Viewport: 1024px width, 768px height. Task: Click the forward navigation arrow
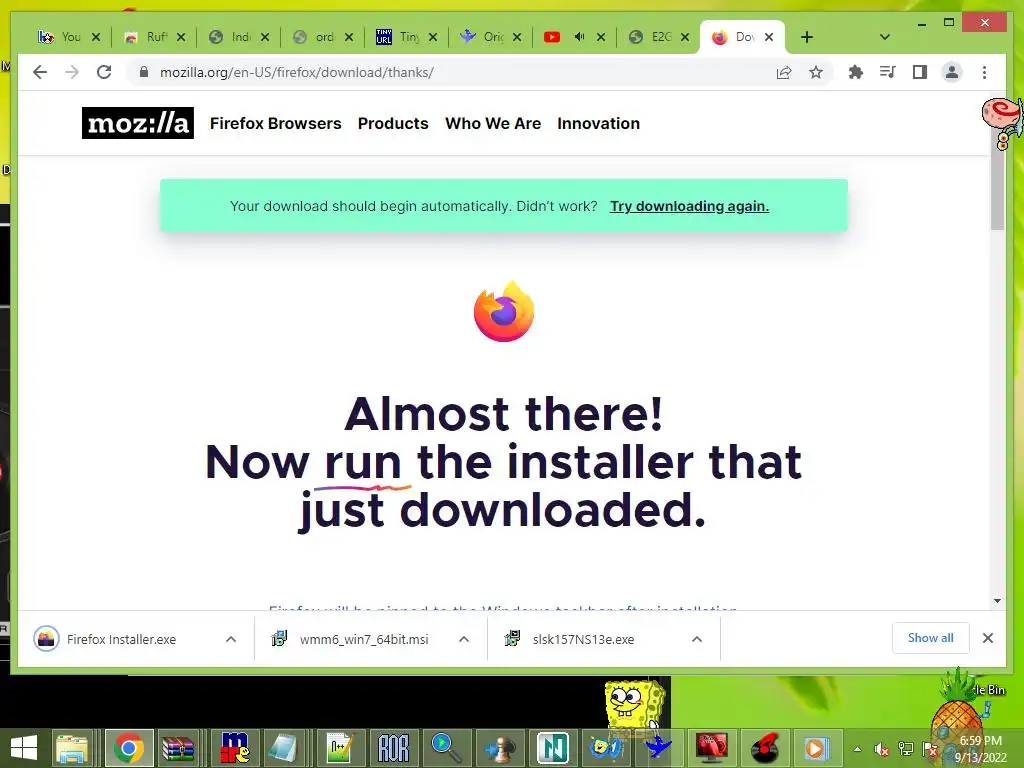[x=72, y=72]
